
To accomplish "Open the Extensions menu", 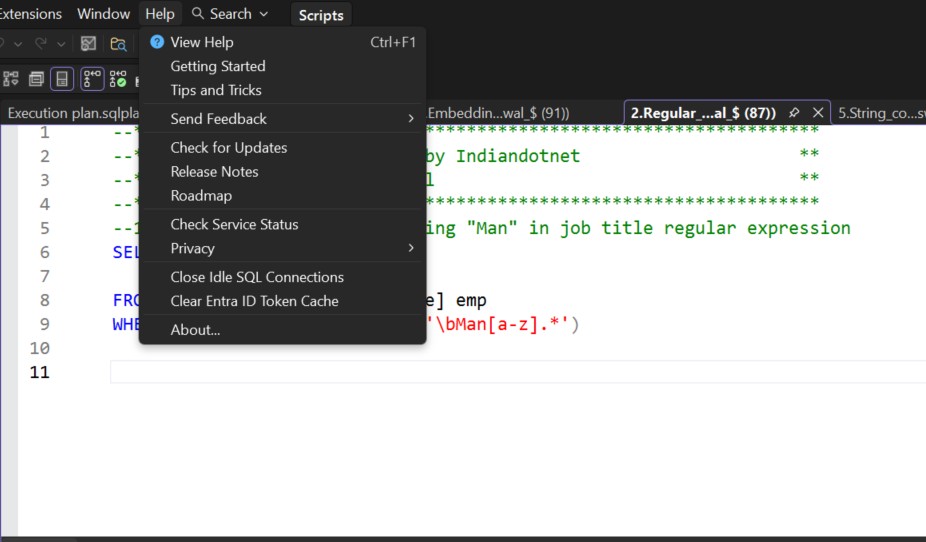I will [30, 14].
